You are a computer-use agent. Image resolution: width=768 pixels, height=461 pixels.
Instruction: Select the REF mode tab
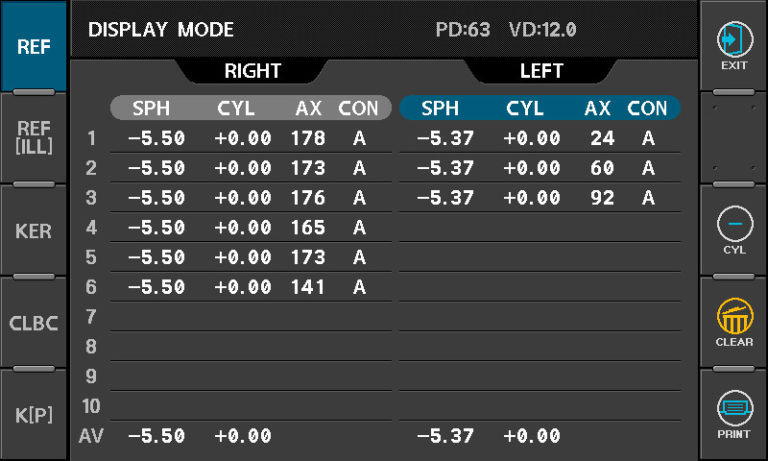(x=33, y=46)
